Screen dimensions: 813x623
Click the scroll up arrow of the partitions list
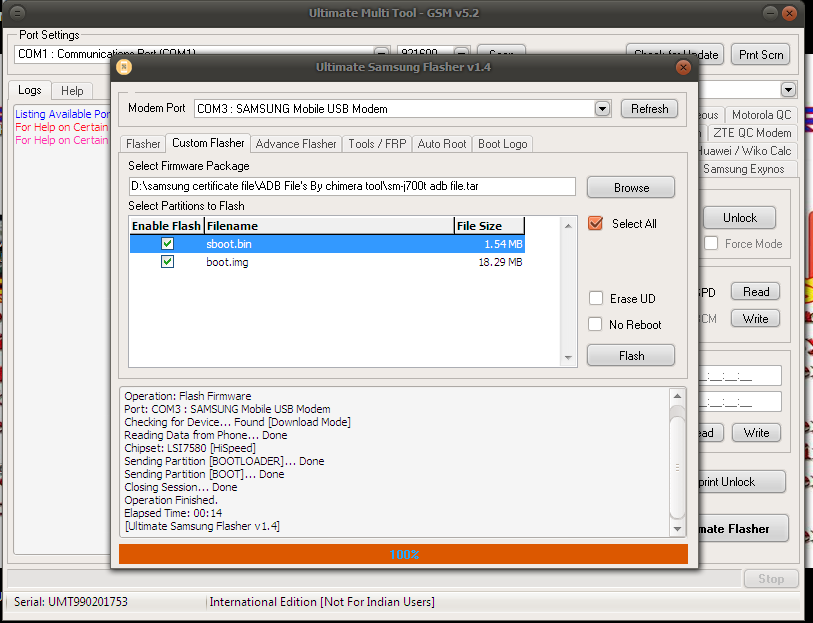(568, 226)
